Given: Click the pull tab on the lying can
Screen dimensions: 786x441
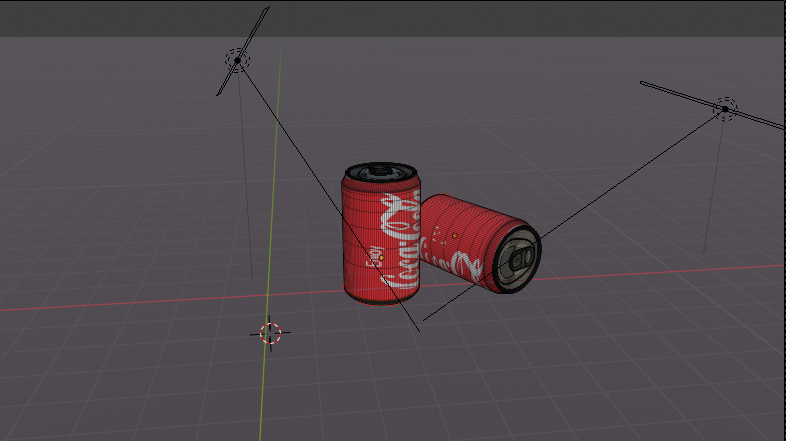Looking at the screenshot, I should 522,259.
